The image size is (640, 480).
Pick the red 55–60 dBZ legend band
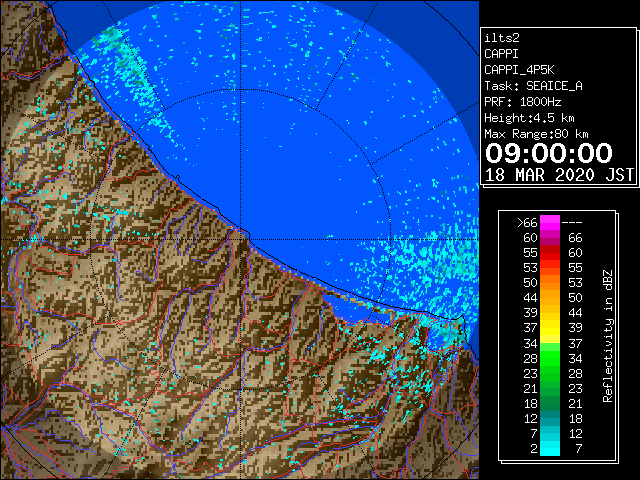click(x=550, y=253)
